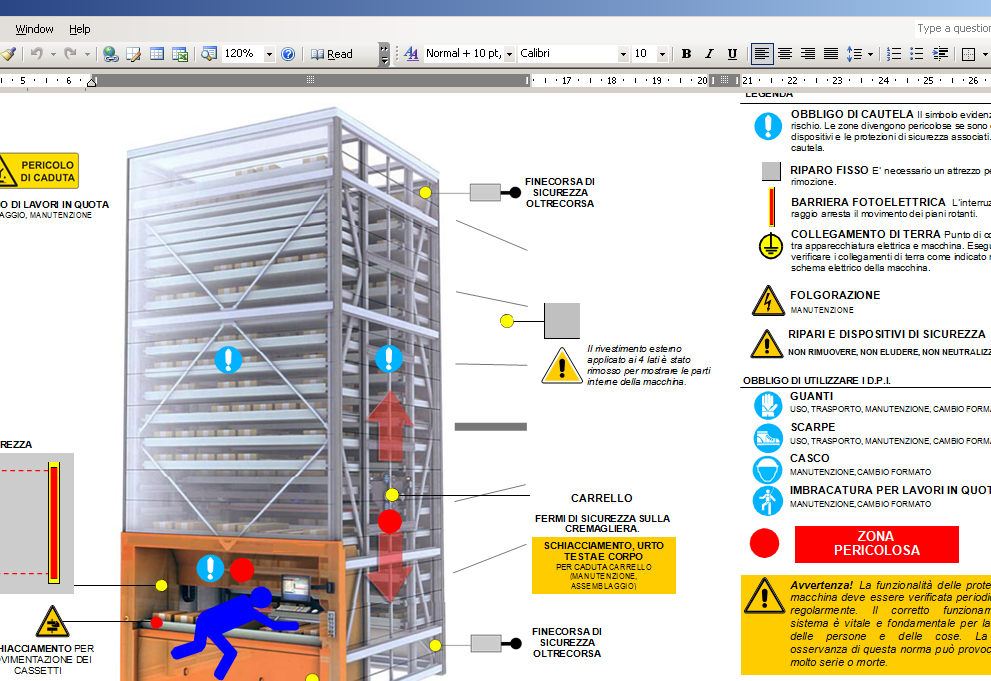991x681 pixels.
Task: Toggle italic formatting
Action: click(x=709, y=54)
